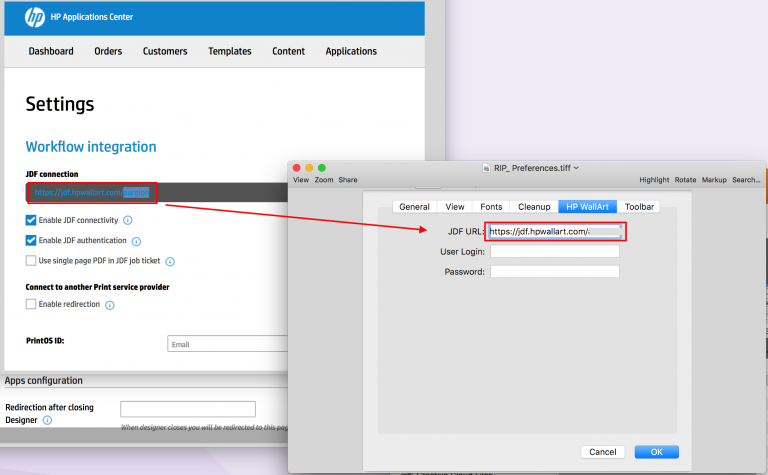Open info icon next to Designer label

point(47,420)
